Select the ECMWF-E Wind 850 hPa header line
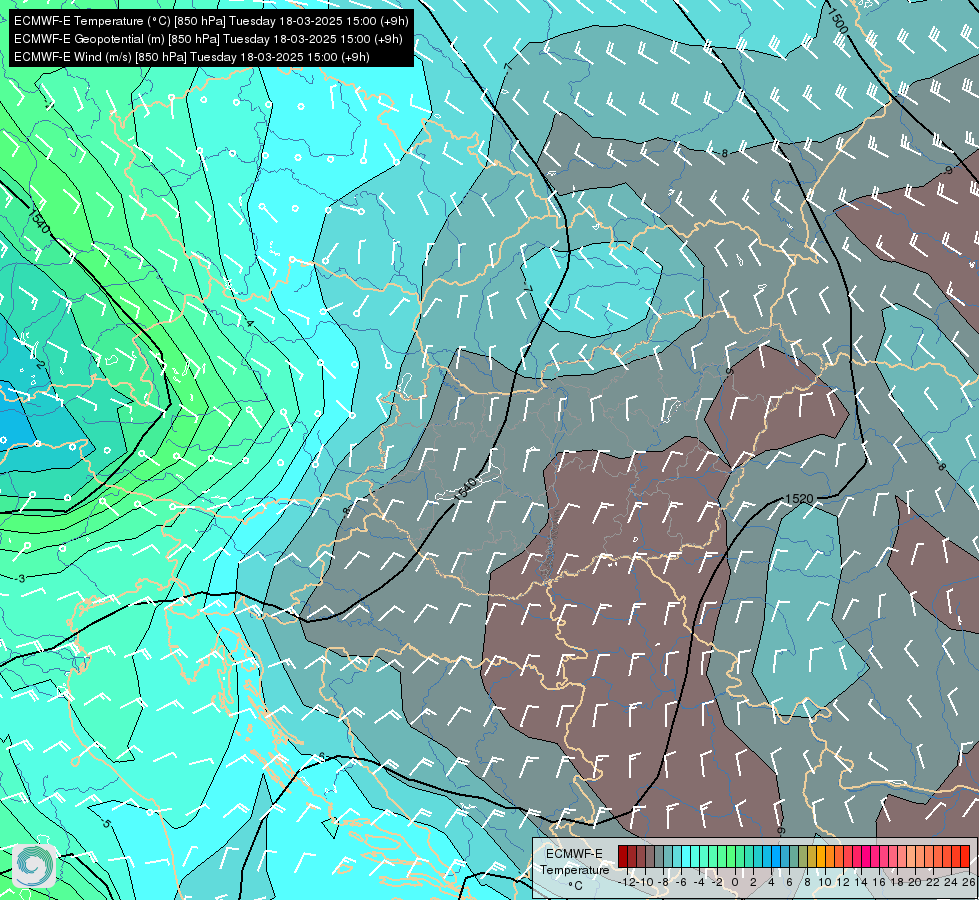Screen dimensions: 979x900 pyautogui.click(x=192, y=57)
